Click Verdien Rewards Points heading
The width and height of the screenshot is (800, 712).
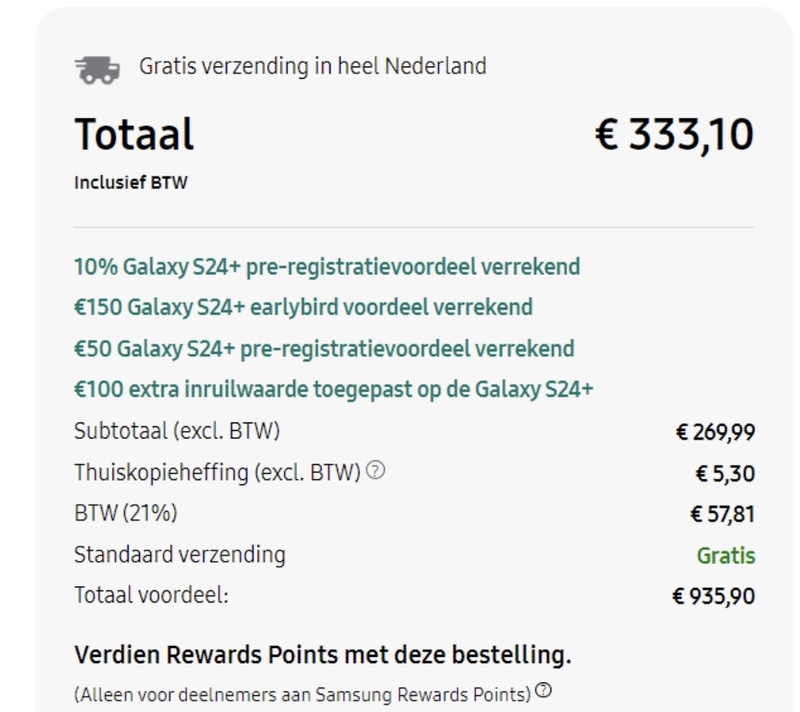click(323, 655)
